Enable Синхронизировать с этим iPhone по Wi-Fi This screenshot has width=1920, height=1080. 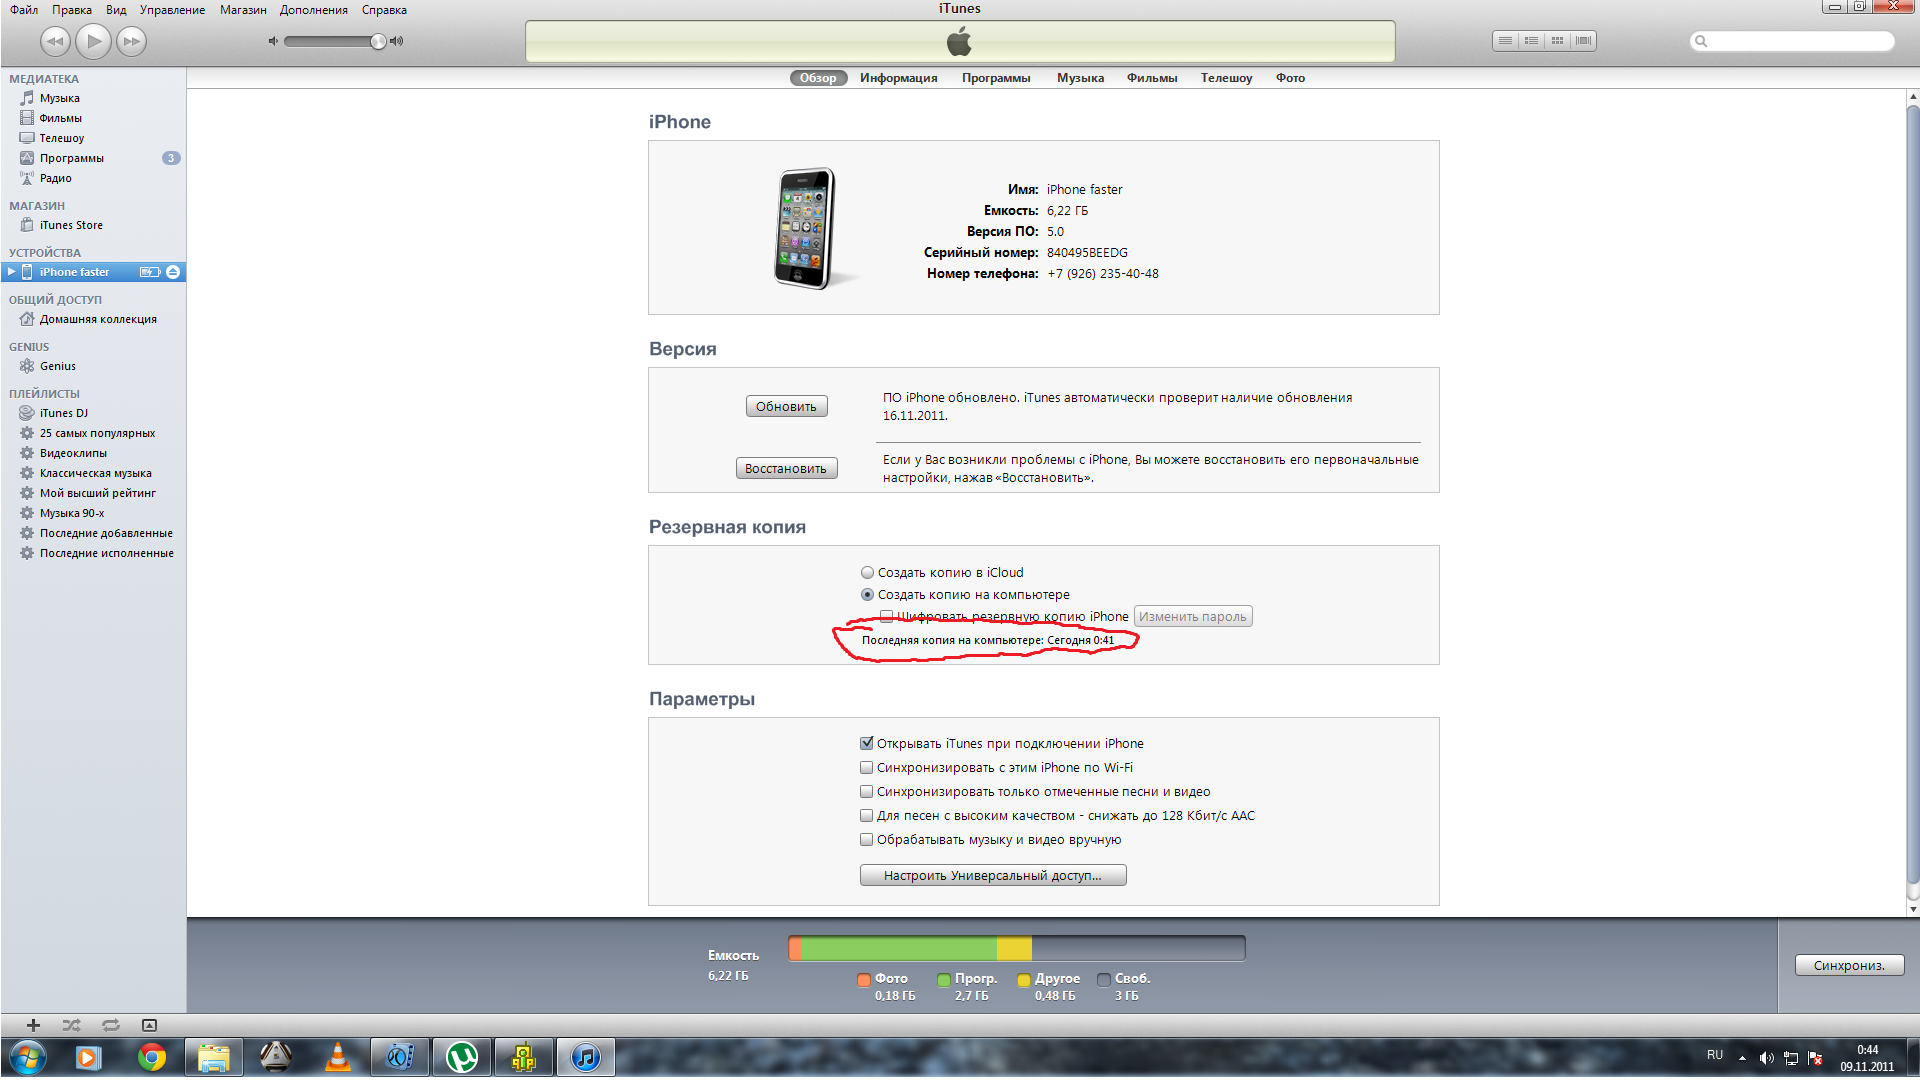[x=866, y=767]
